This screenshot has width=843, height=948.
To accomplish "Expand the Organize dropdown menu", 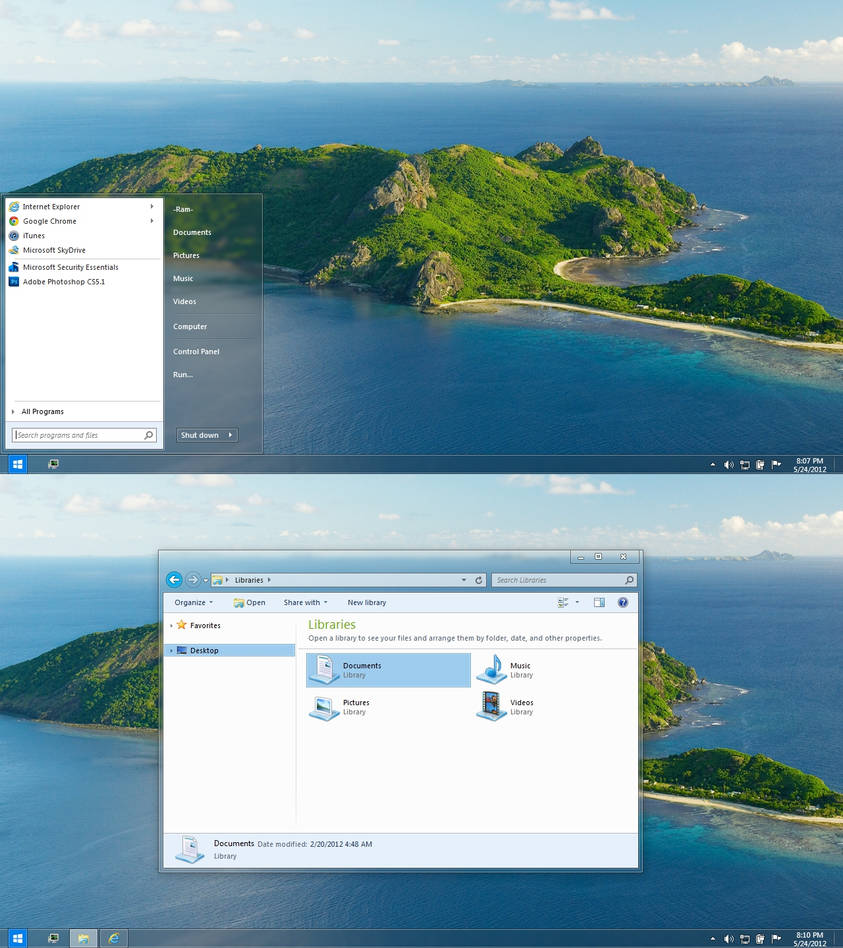I will 194,602.
